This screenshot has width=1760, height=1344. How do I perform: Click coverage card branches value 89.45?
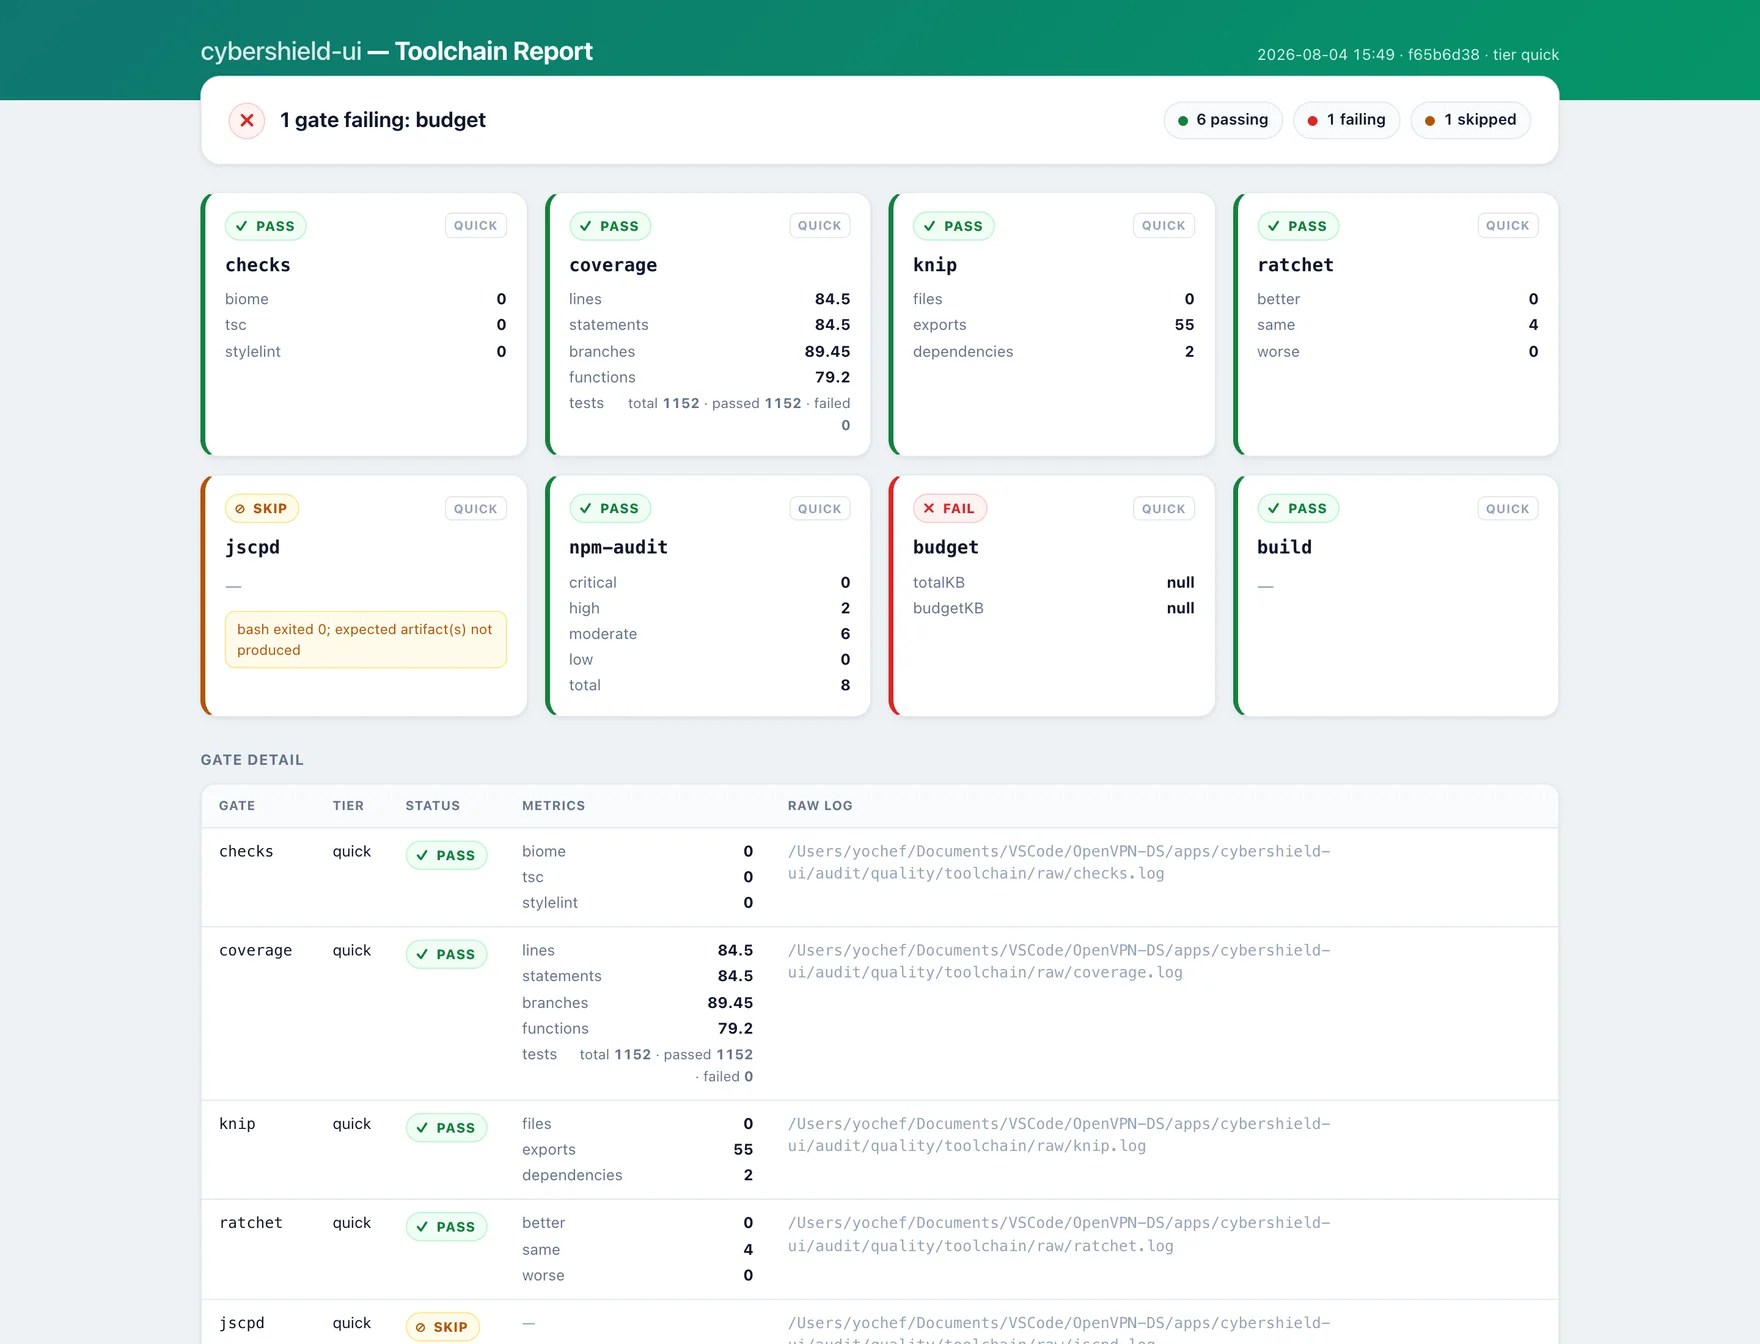tap(827, 352)
